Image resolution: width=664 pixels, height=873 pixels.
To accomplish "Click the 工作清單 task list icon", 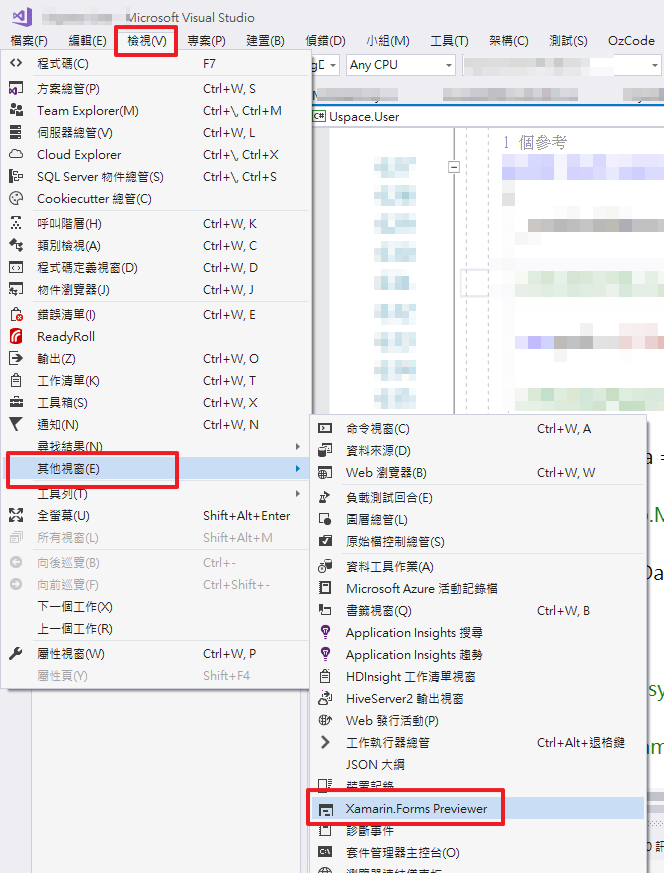I will 16,381.
